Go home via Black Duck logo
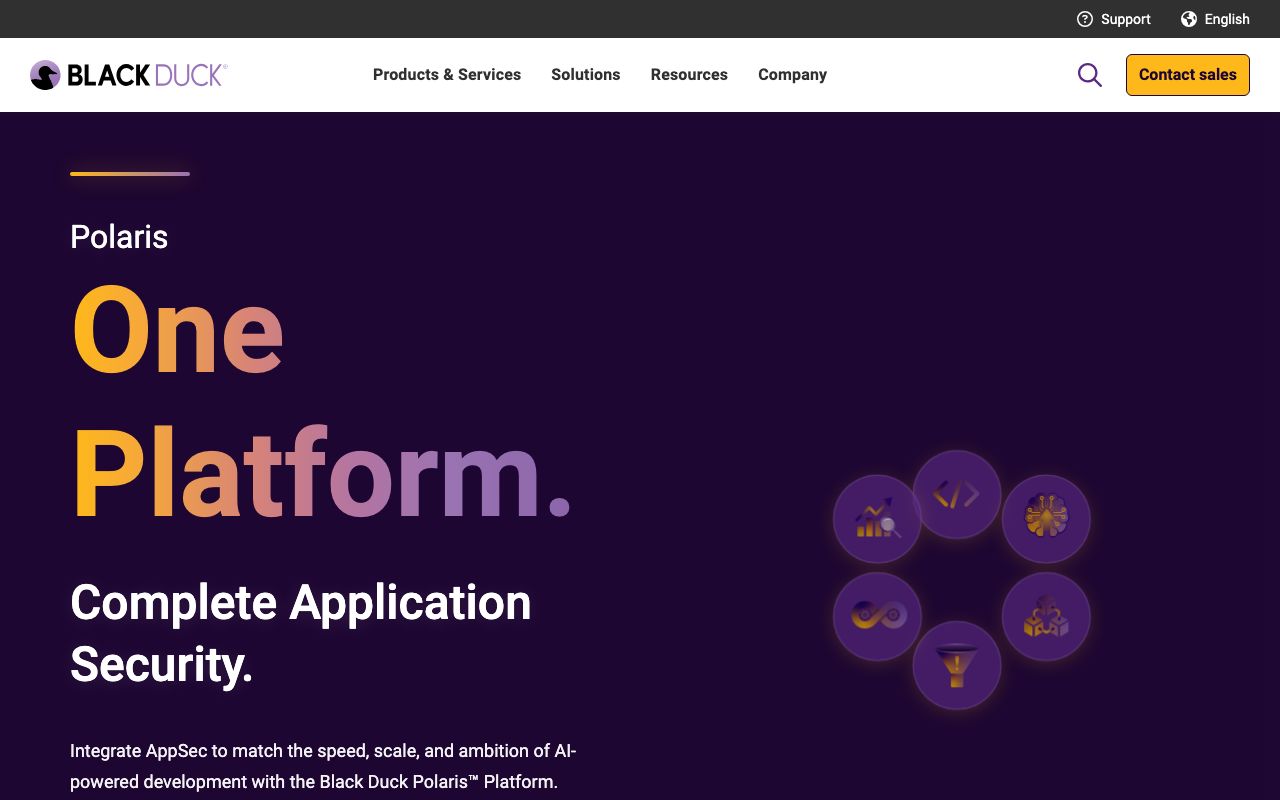Viewport: 1280px width, 800px height. [129, 75]
